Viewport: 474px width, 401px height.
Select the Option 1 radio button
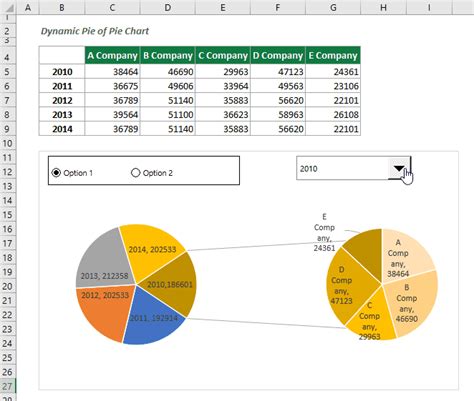click(x=56, y=173)
